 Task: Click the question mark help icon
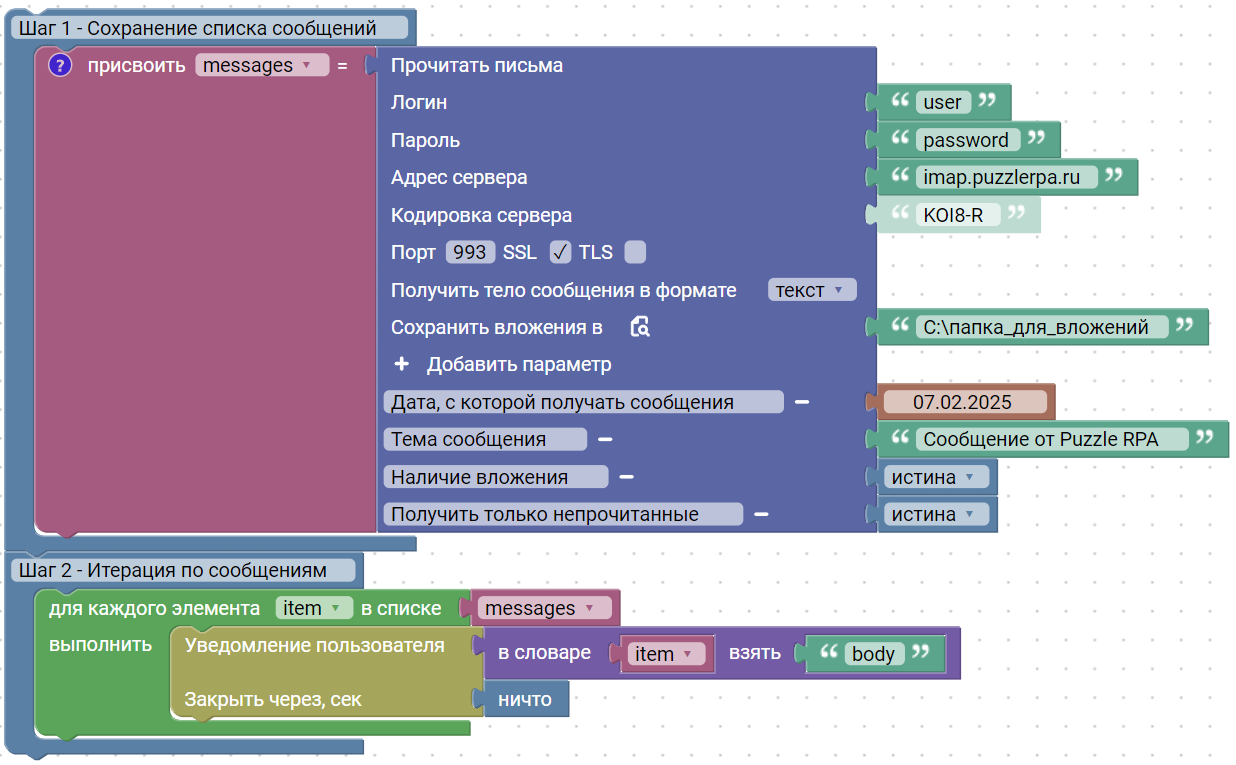(x=60, y=66)
